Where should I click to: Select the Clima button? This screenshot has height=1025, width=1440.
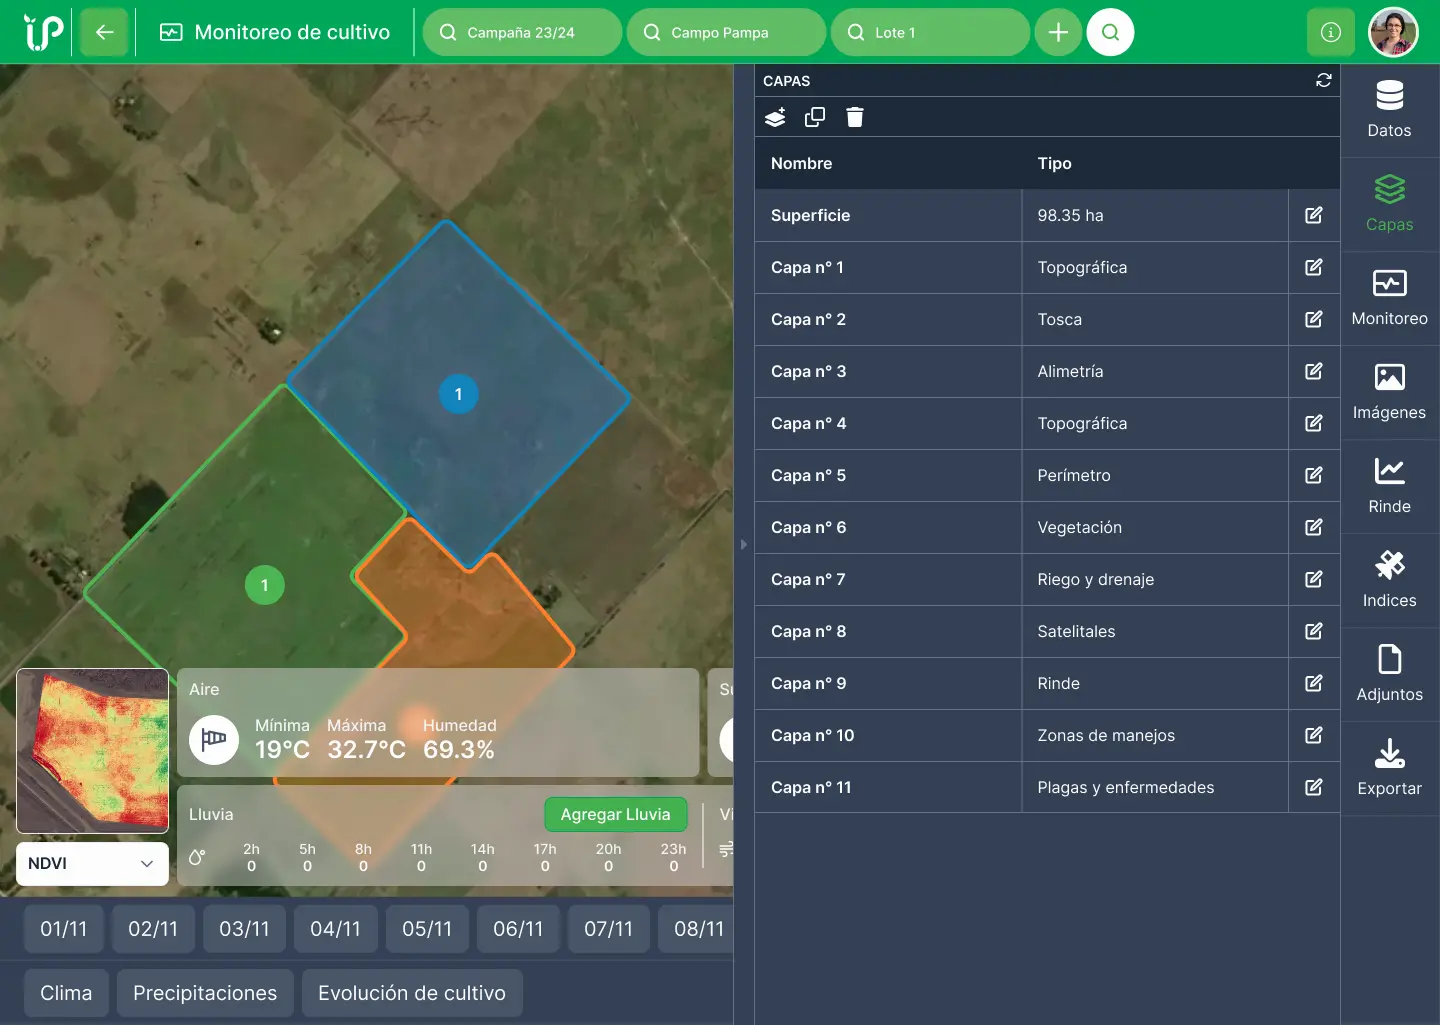pos(66,993)
